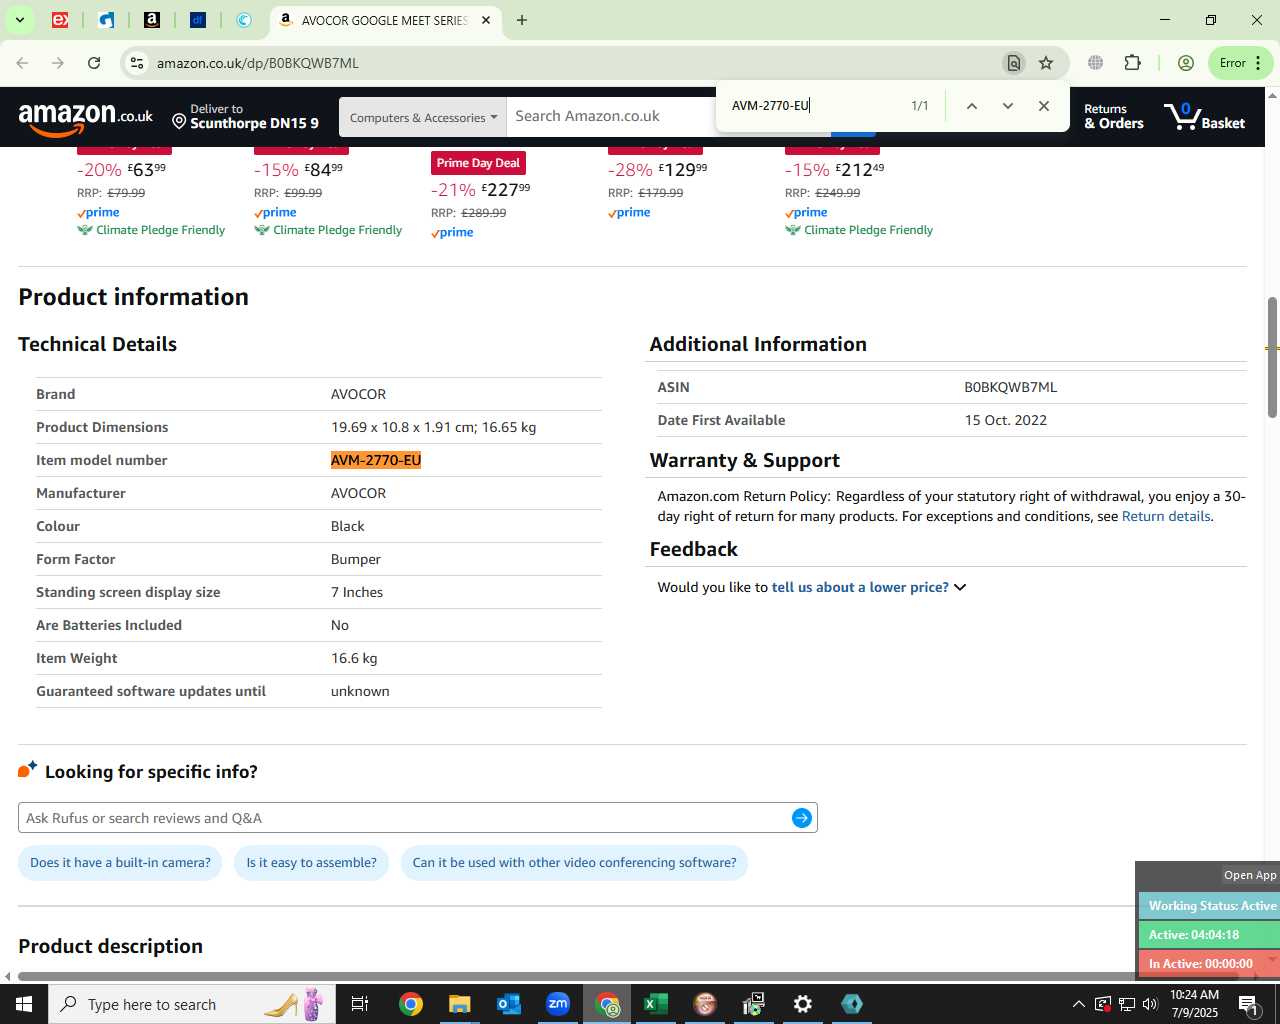The height and width of the screenshot is (1024, 1280).
Task: Open Outlook from the taskbar
Action: (x=509, y=1004)
